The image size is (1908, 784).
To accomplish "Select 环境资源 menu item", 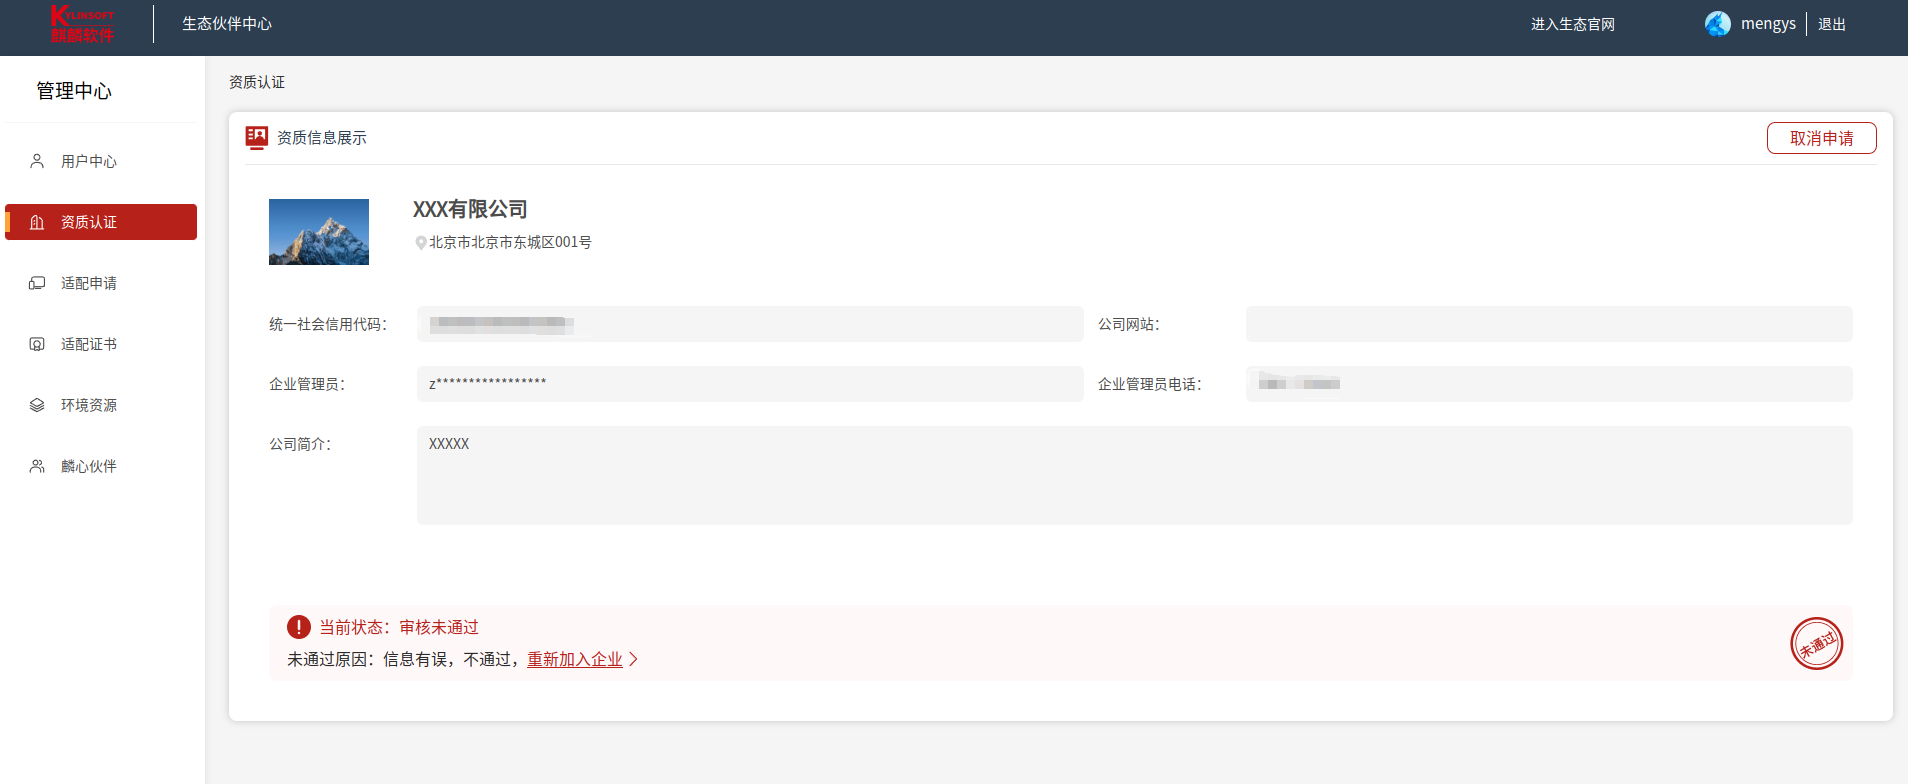I will pyautogui.click(x=89, y=405).
